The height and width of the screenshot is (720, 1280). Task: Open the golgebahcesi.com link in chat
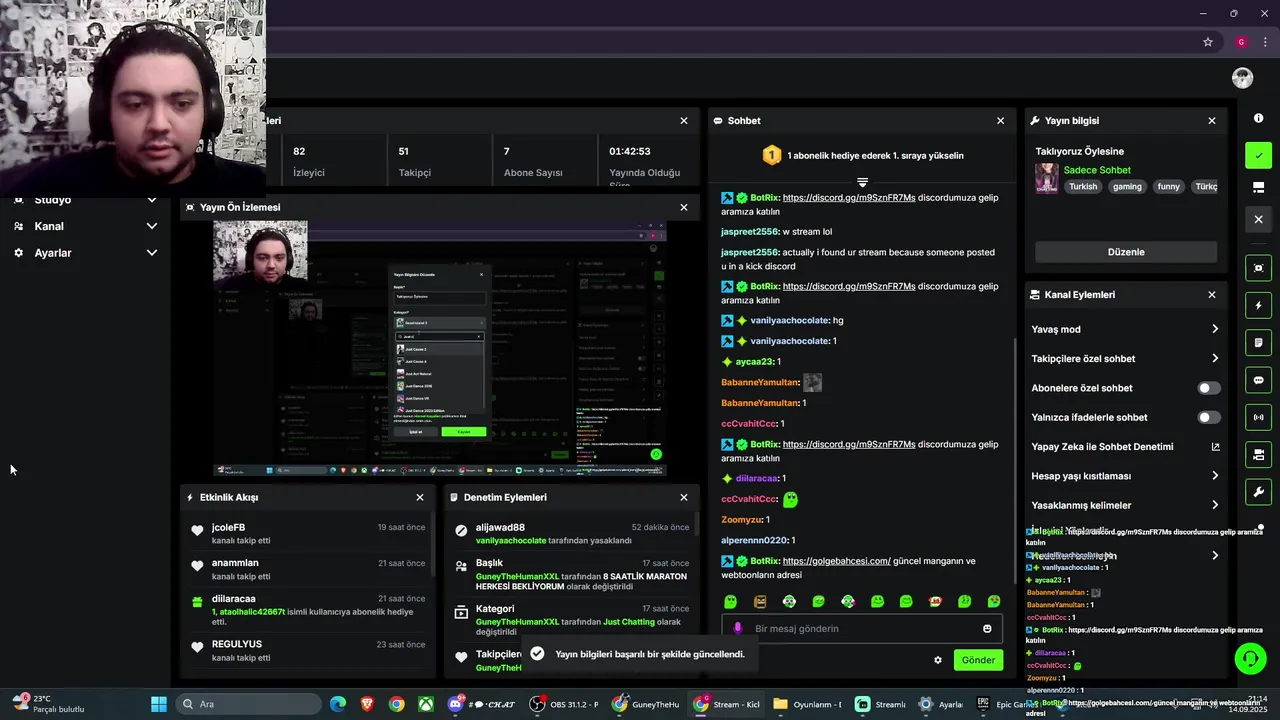[x=836, y=561]
